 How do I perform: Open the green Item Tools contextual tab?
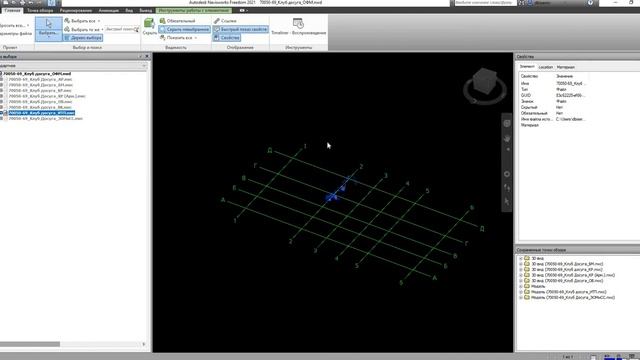coord(194,11)
